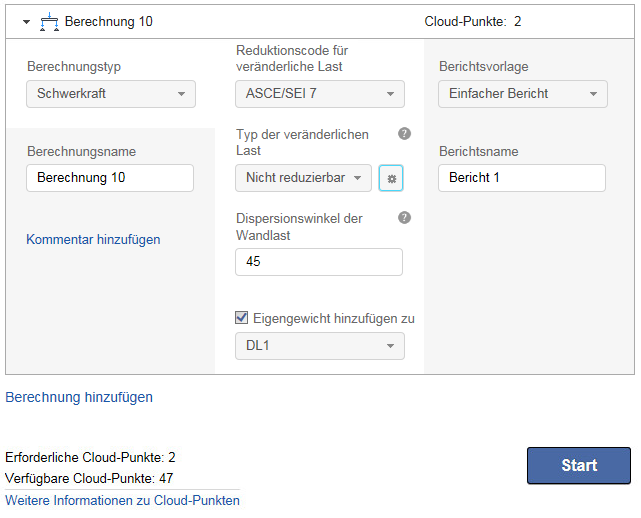The height and width of the screenshot is (518, 641).
Task: Open the Nicht reduzierbar dropdown
Action: pyautogui.click(x=303, y=178)
